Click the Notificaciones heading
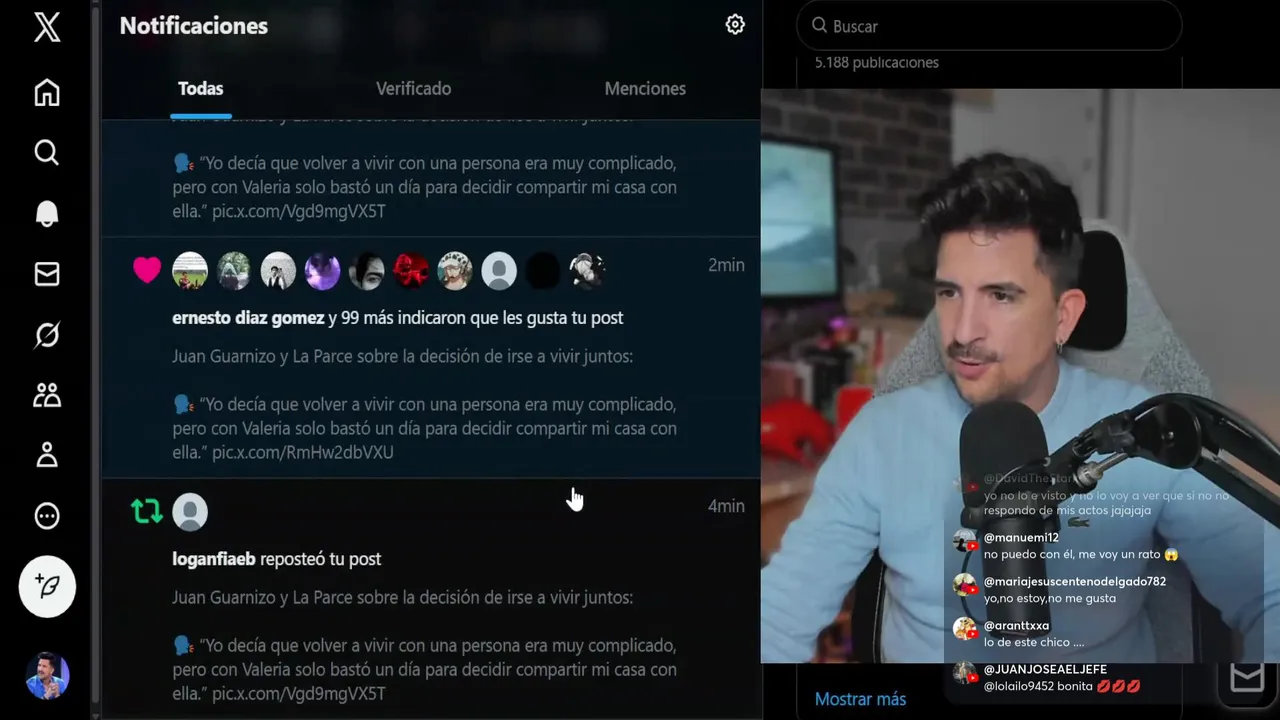The image size is (1280, 720). pos(194,26)
